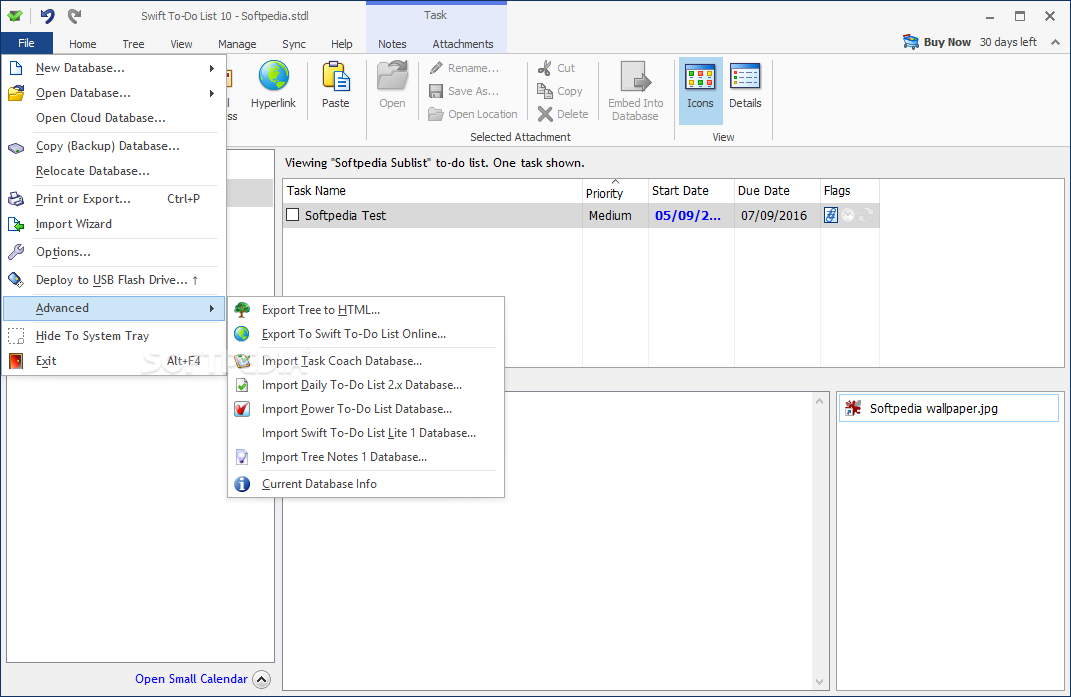
Task: Delete the selected attachment
Action: click(x=563, y=114)
